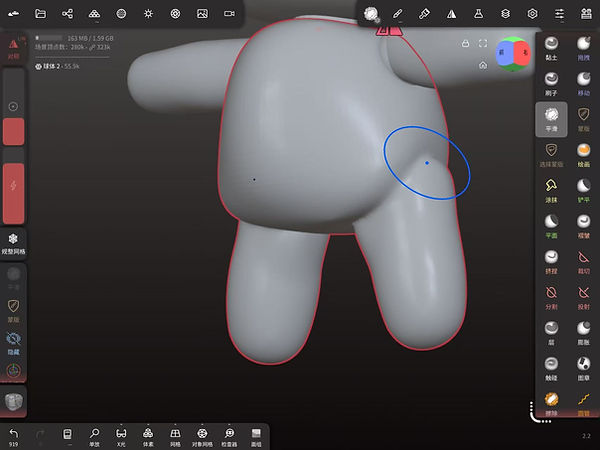Open the background image menu
Screen dimensions: 600x450
coord(202,14)
